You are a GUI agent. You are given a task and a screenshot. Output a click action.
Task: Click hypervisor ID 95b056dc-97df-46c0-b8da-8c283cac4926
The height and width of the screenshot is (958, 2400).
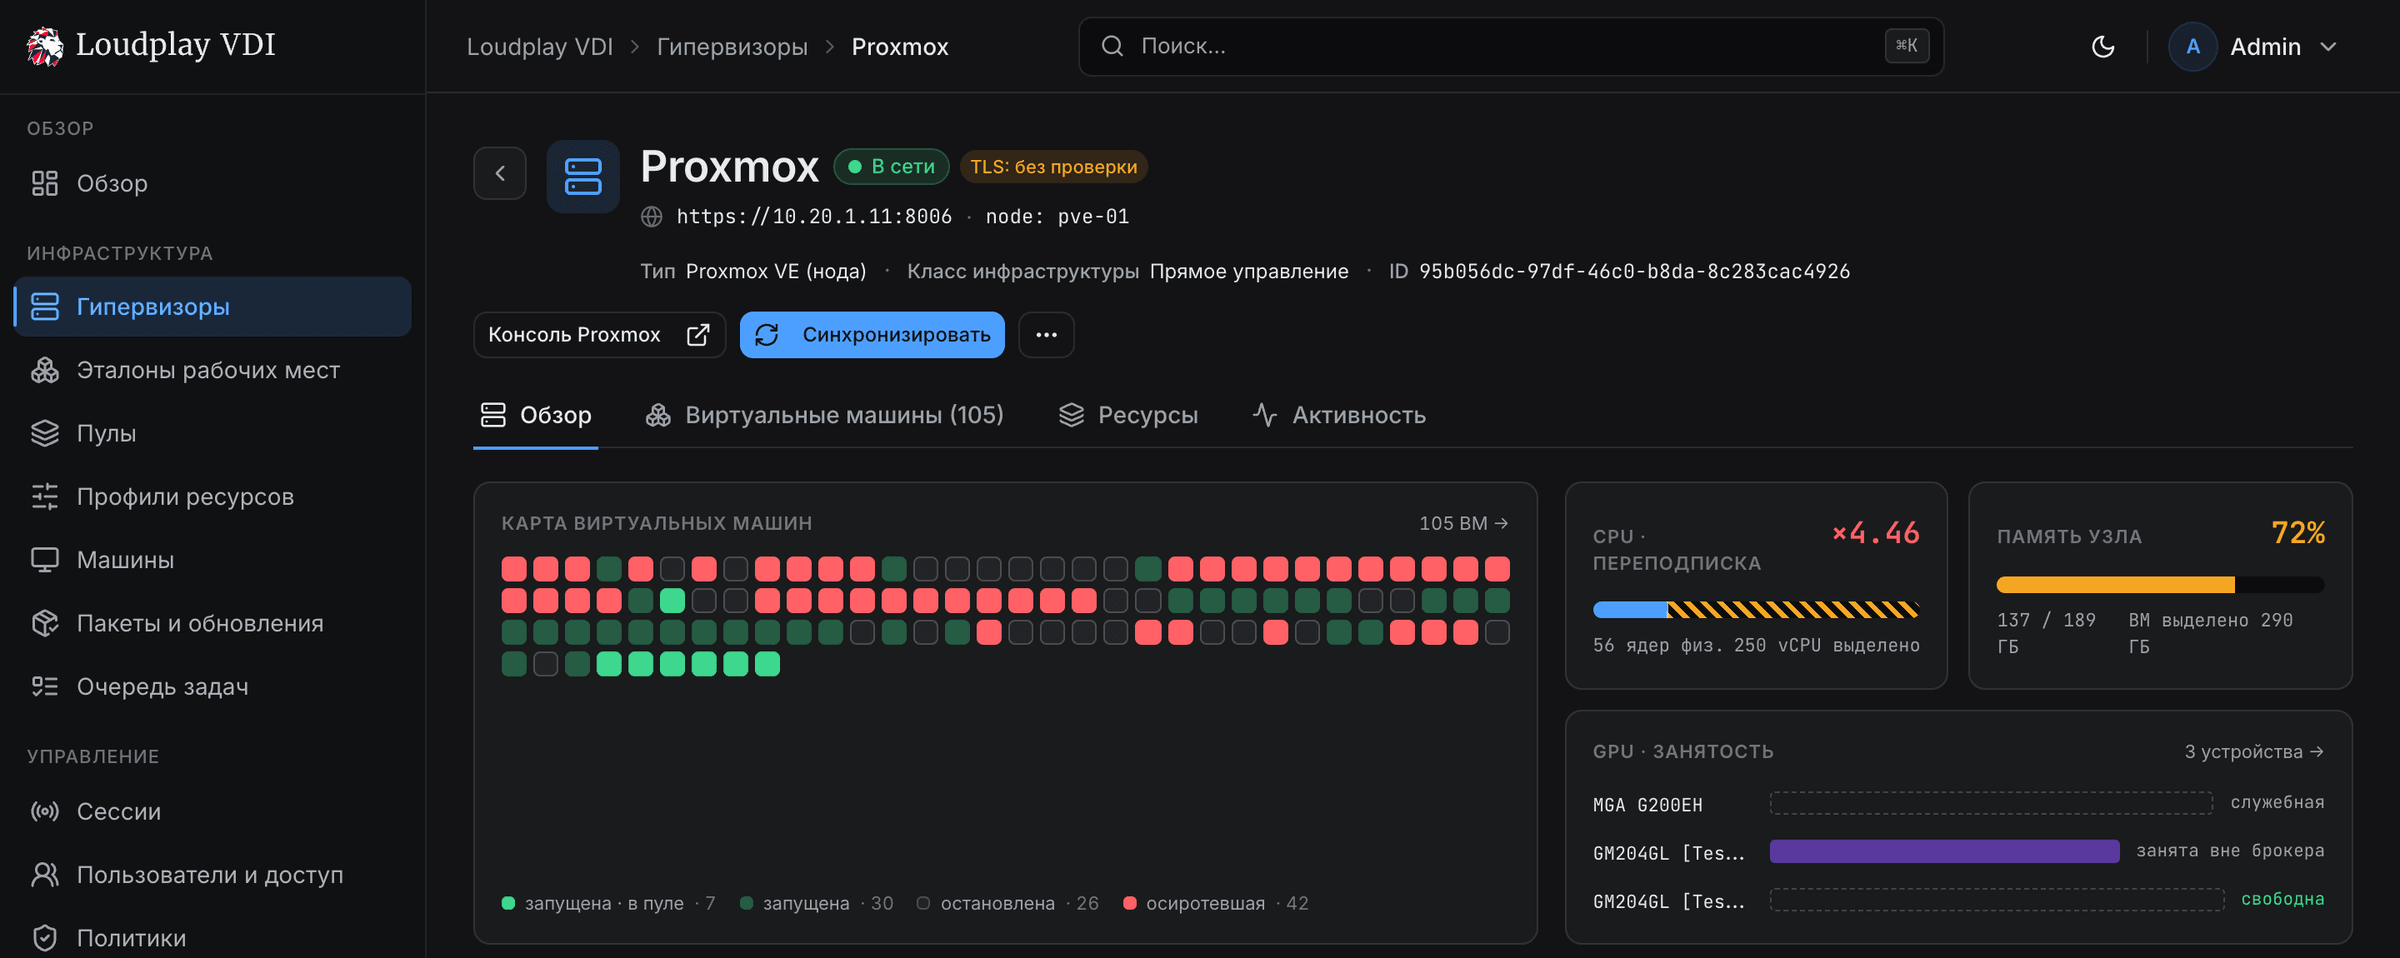click(x=1634, y=271)
